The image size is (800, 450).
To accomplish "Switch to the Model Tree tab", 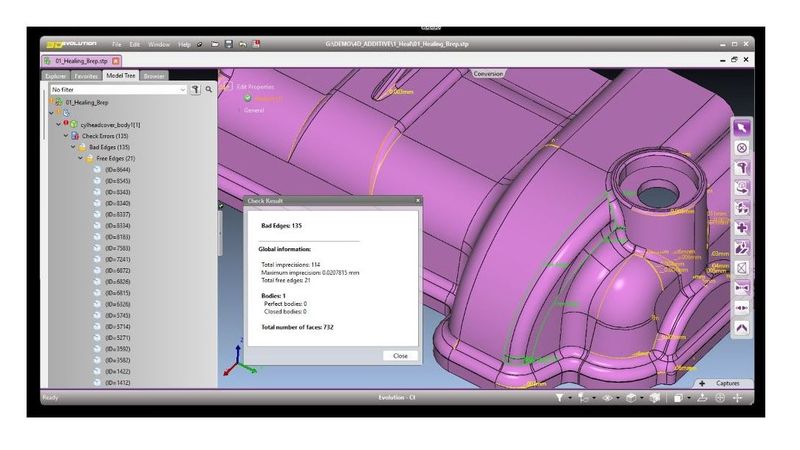I will pyautogui.click(x=120, y=76).
